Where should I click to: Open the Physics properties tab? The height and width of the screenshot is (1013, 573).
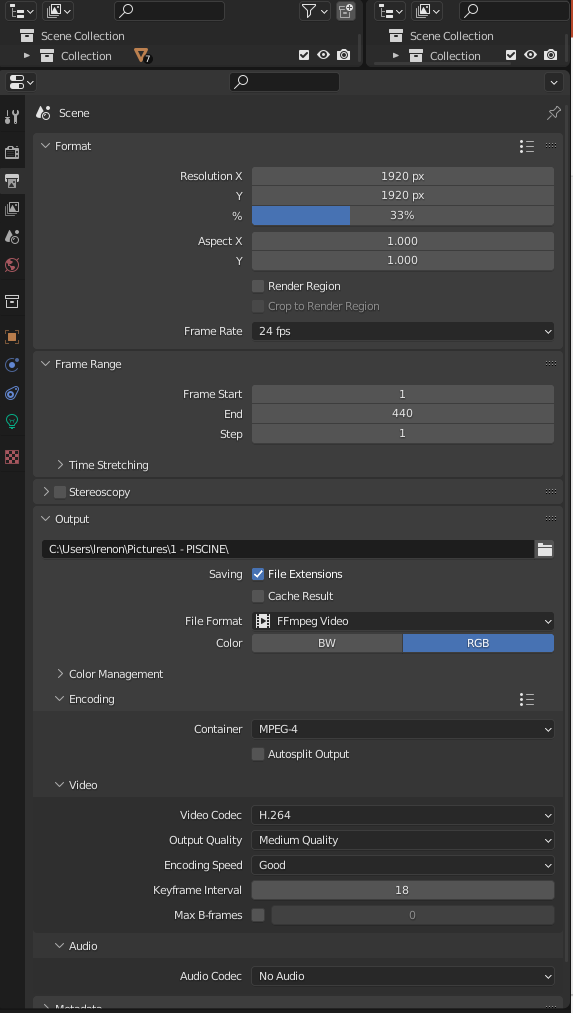pyautogui.click(x=12, y=365)
